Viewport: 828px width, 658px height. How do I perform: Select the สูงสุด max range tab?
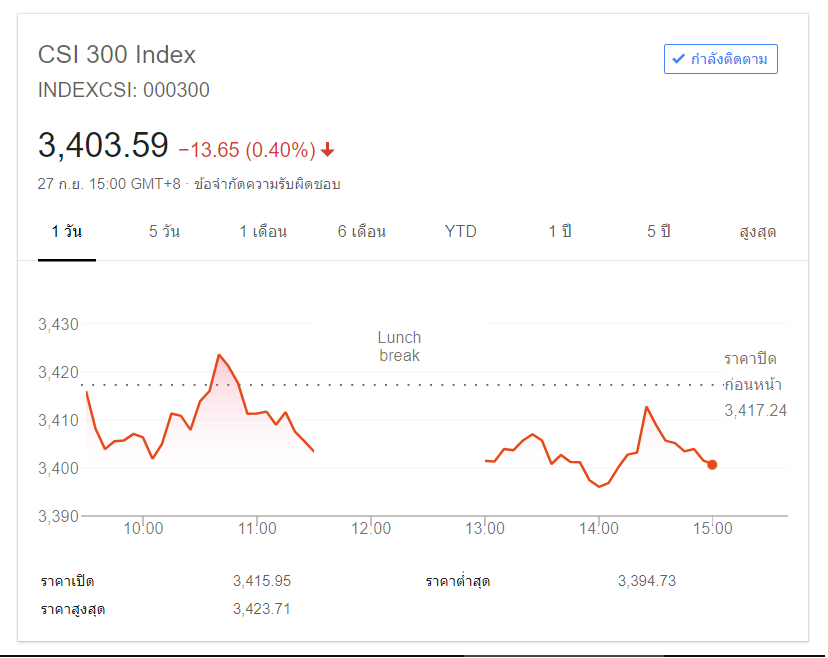pyautogui.click(x=757, y=232)
